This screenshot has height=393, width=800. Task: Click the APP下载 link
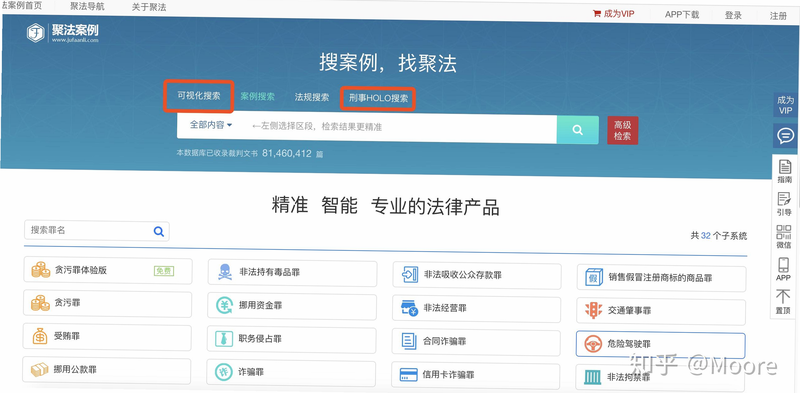(x=682, y=15)
